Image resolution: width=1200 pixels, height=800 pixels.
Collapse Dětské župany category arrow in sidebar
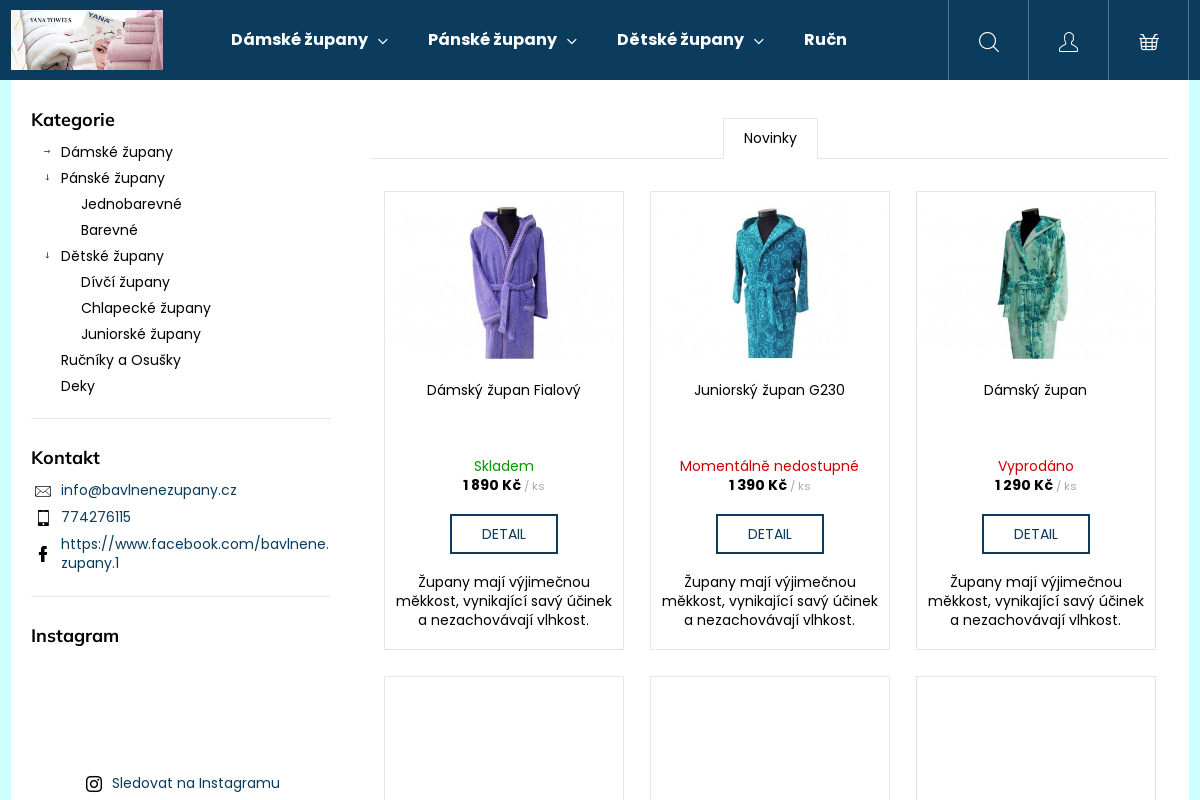[x=47, y=256]
